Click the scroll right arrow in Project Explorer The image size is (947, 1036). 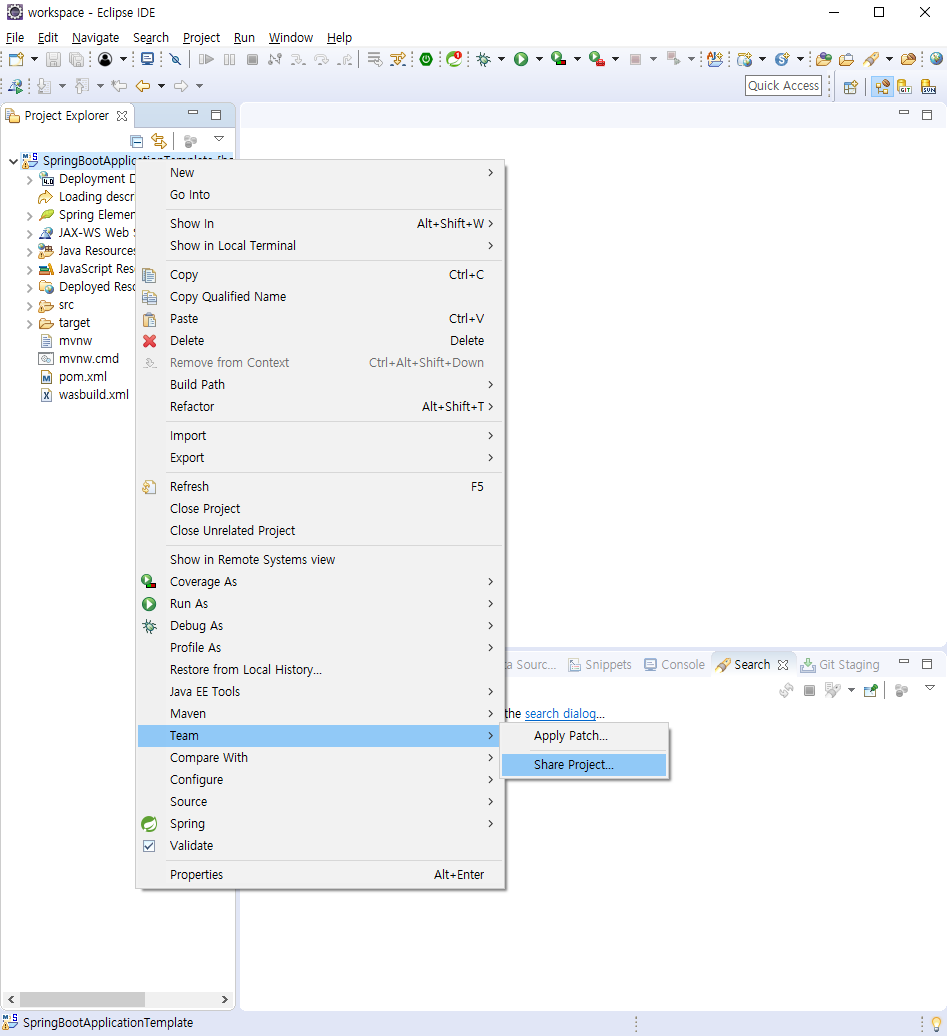pos(225,999)
